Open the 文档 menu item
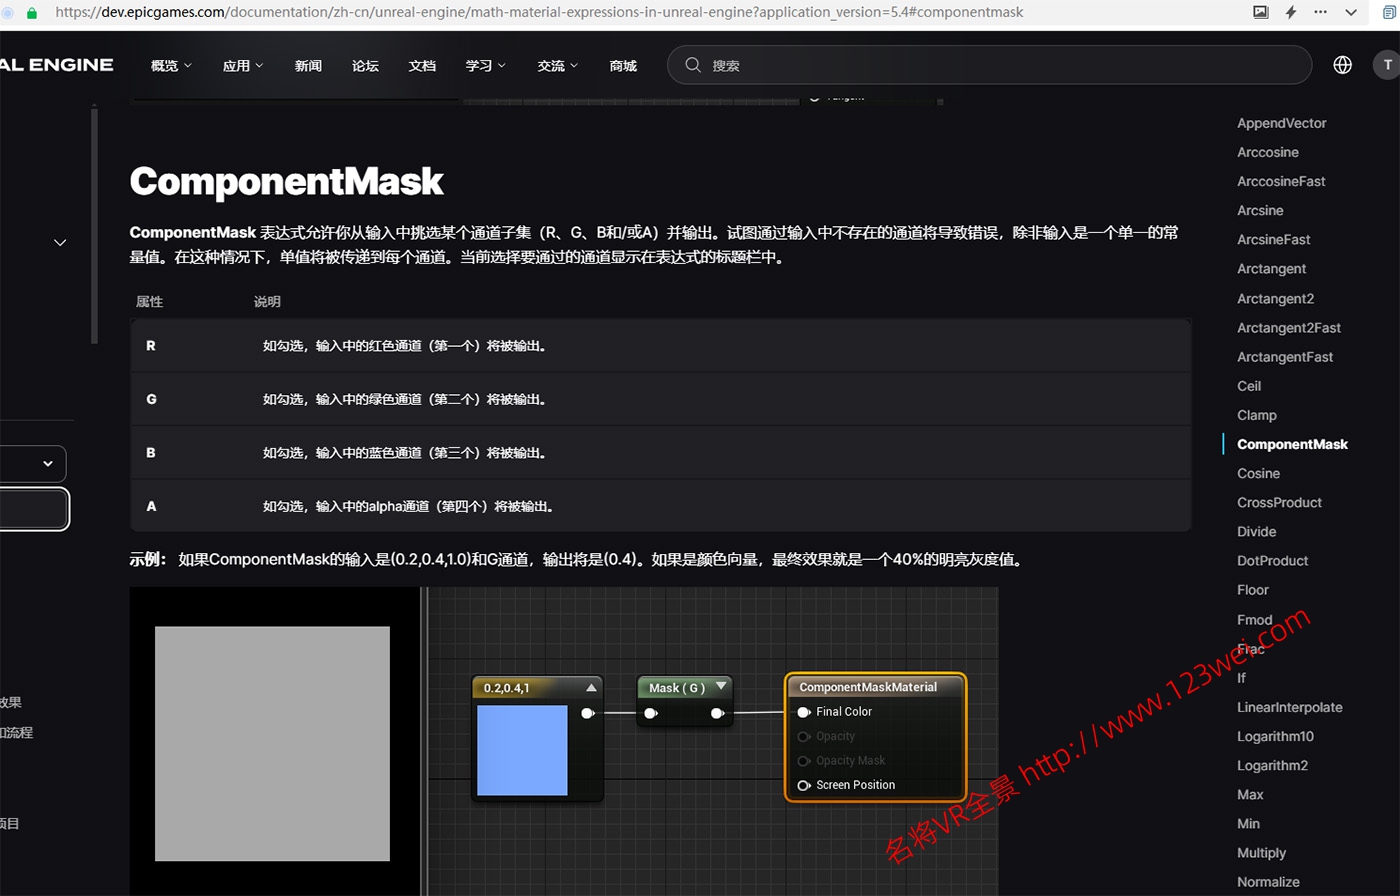The height and width of the screenshot is (896, 1400). [422, 65]
